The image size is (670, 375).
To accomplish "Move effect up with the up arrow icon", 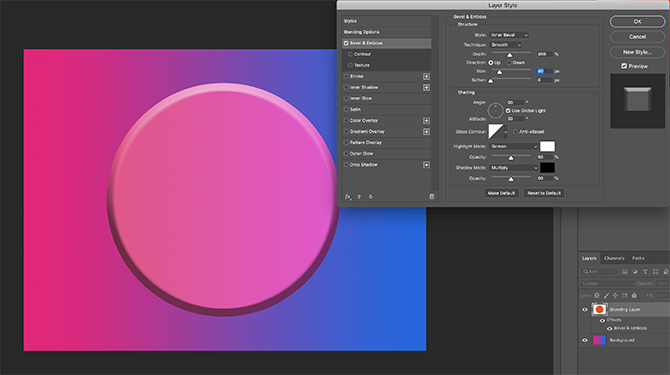I will coord(359,197).
